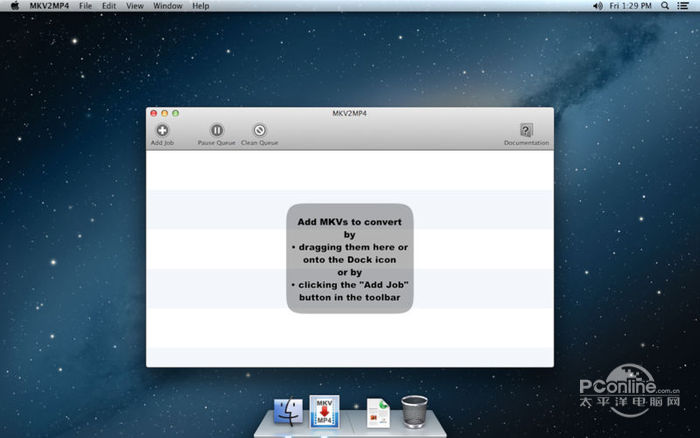Click the document icon in the Dock
This screenshot has width=700, height=438.
pos(377,412)
